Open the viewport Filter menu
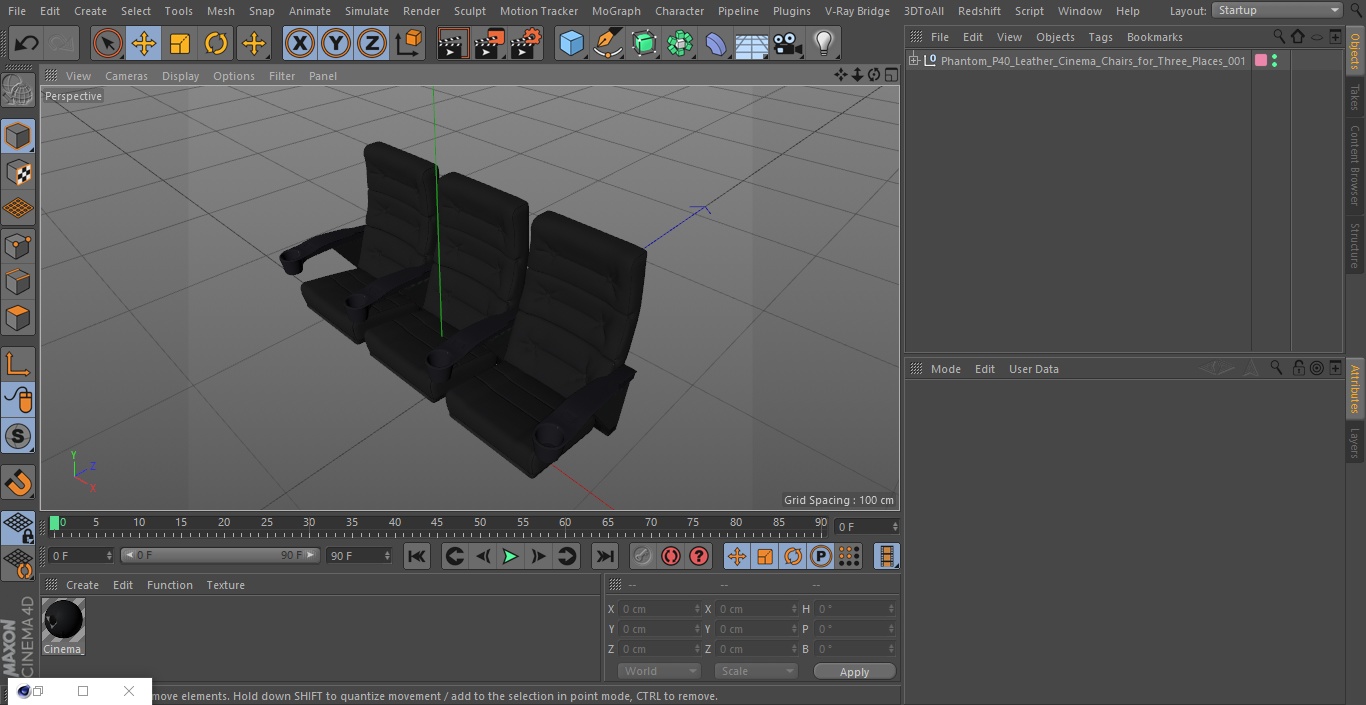The height and width of the screenshot is (705, 1366). [282, 76]
